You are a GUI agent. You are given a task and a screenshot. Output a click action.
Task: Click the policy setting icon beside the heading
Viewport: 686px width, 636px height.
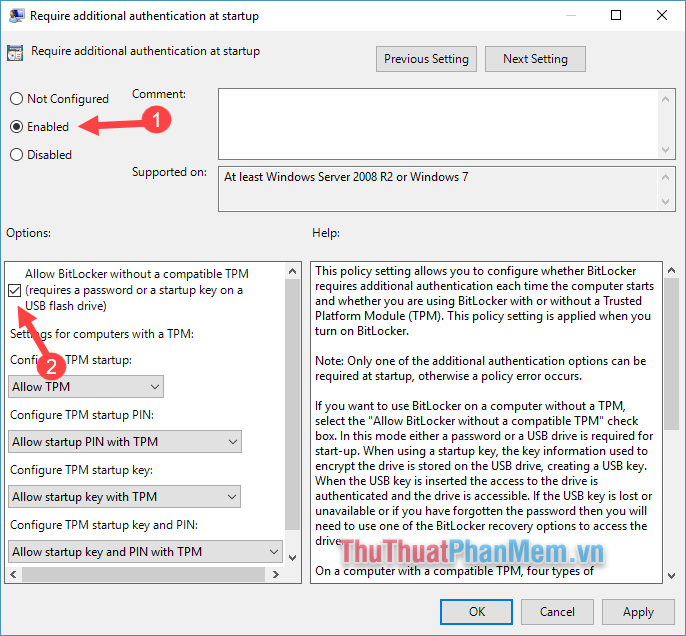pos(15,52)
